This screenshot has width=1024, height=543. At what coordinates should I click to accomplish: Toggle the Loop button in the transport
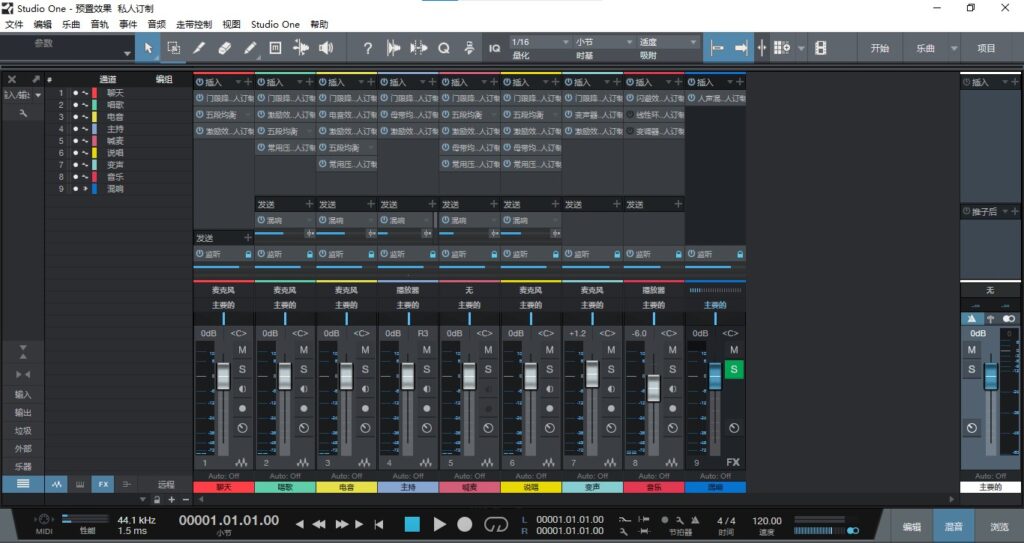[496, 524]
